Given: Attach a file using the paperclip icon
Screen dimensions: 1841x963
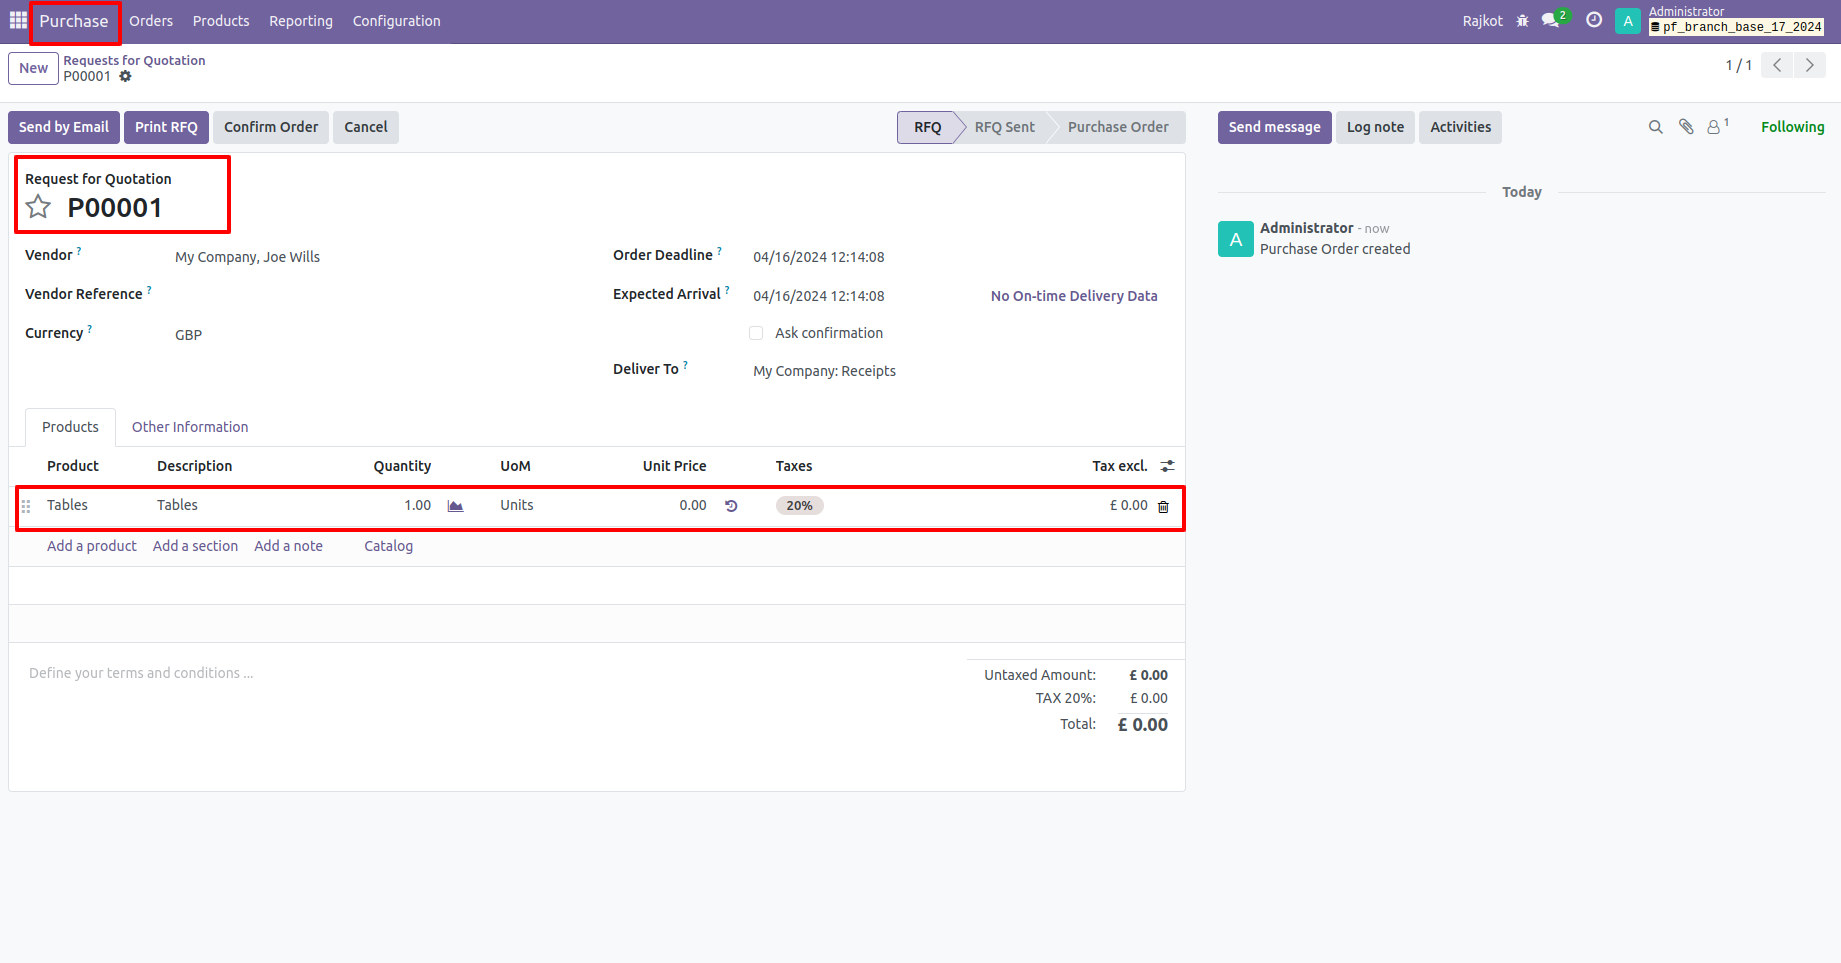Looking at the screenshot, I should click(1686, 127).
